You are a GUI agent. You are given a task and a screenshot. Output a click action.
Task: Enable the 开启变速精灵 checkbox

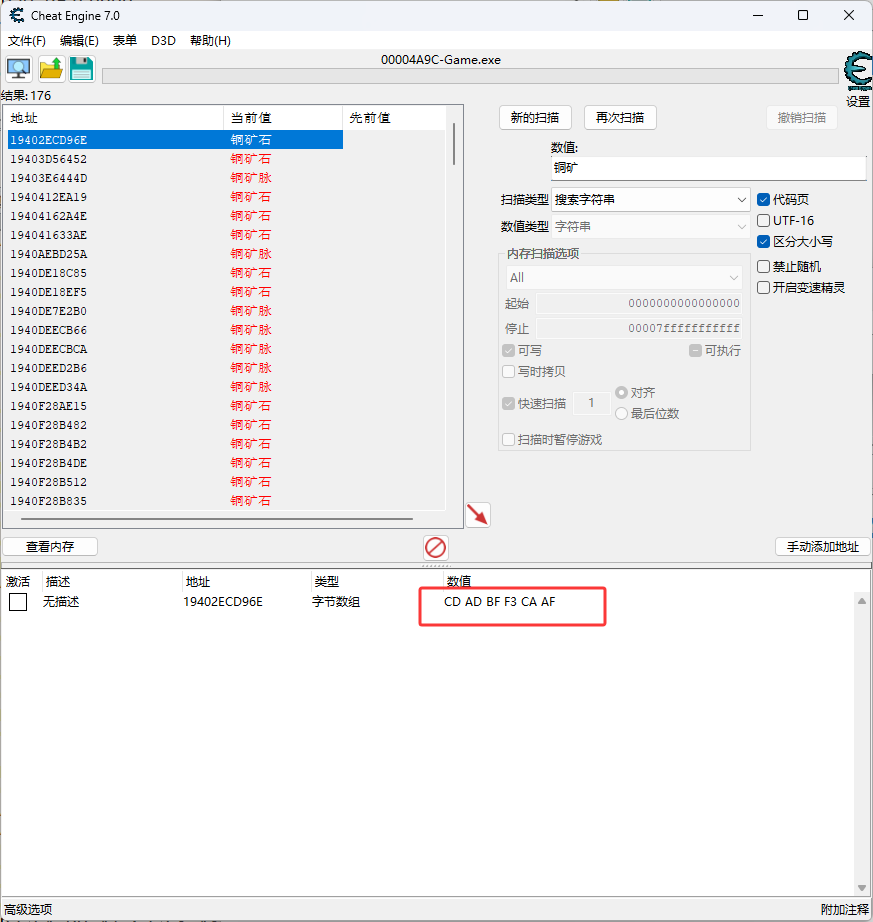764,288
